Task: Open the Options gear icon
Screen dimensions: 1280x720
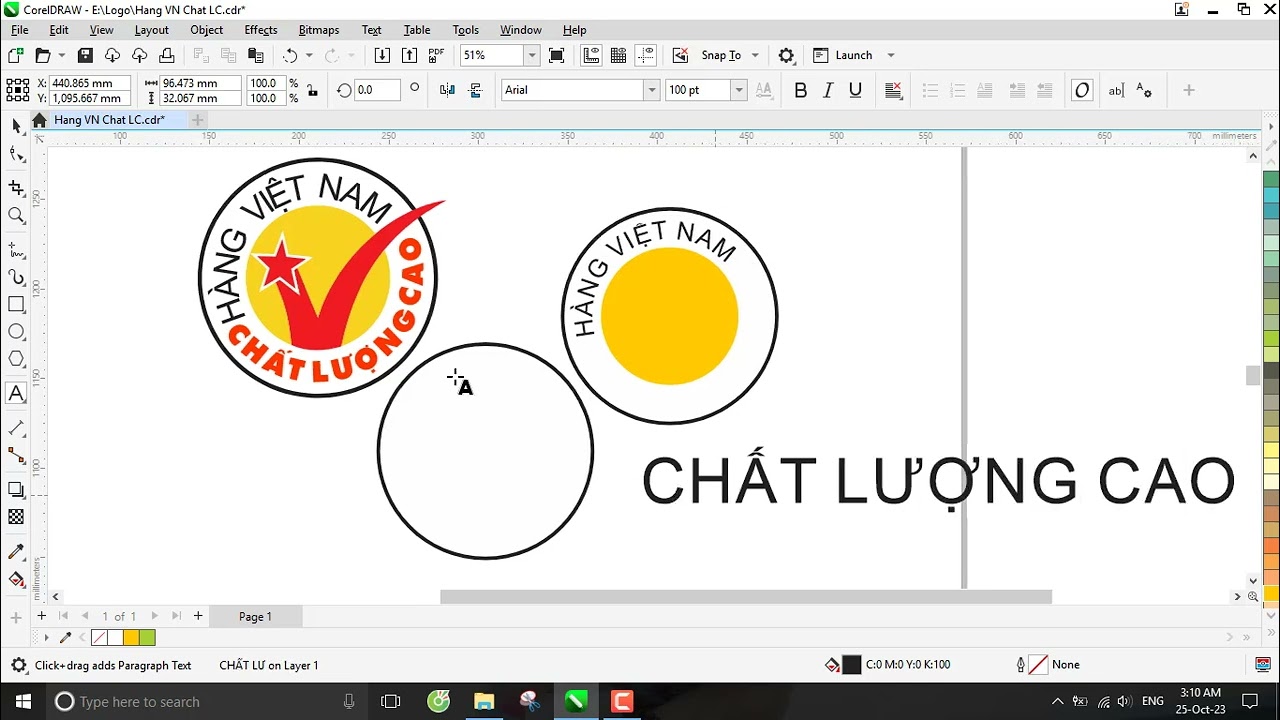Action: coord(786,55)
